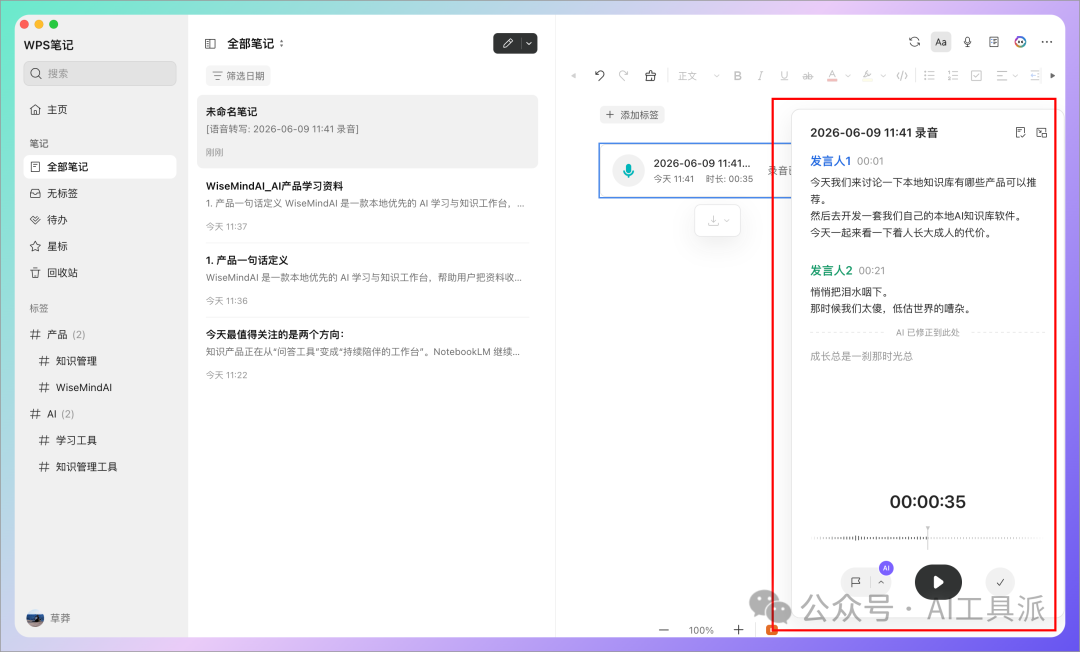This screenshot has height=652, width=1080.
Task: Click the sync refresh icon
Action: tap(914, 42)
